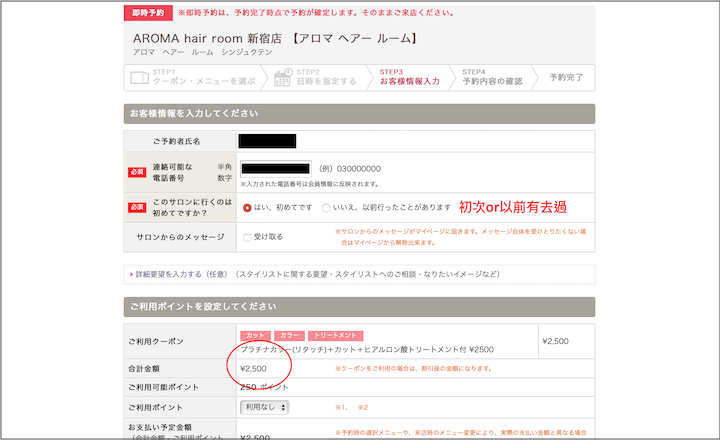The height and width of the screenshot is (440, 720).
Task: Expand 詳細要望を入力する optional section
Action: tap(177, 273)
